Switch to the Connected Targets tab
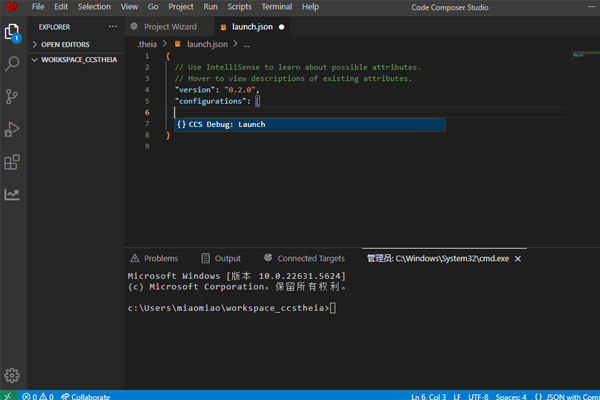The width and height of the screenshot is (600, 400). pos(305,258)
